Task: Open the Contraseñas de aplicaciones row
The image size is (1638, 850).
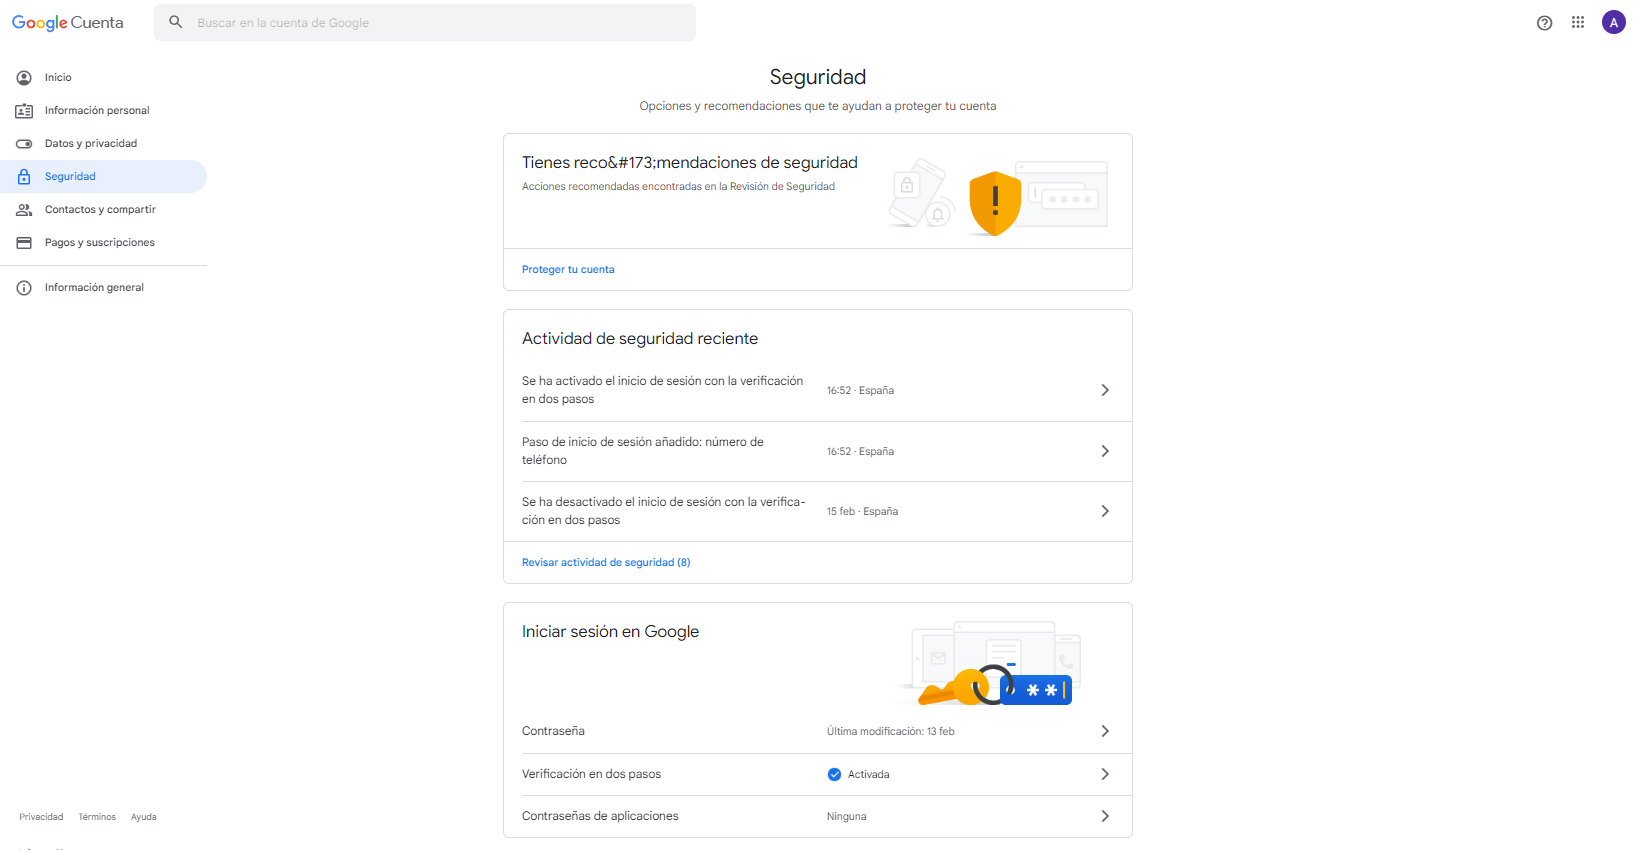Action: 817,816
